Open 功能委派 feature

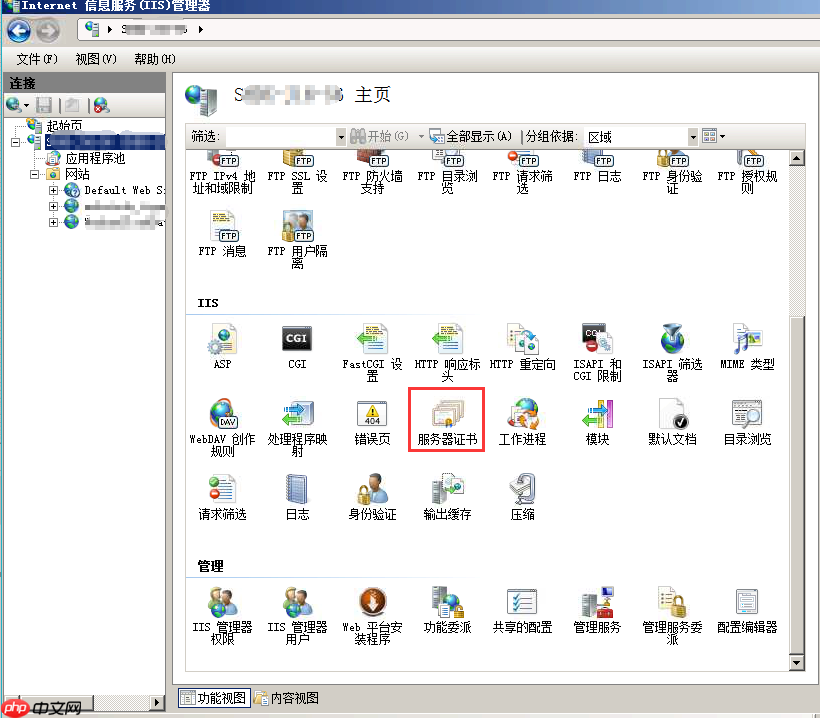(447, 609)
